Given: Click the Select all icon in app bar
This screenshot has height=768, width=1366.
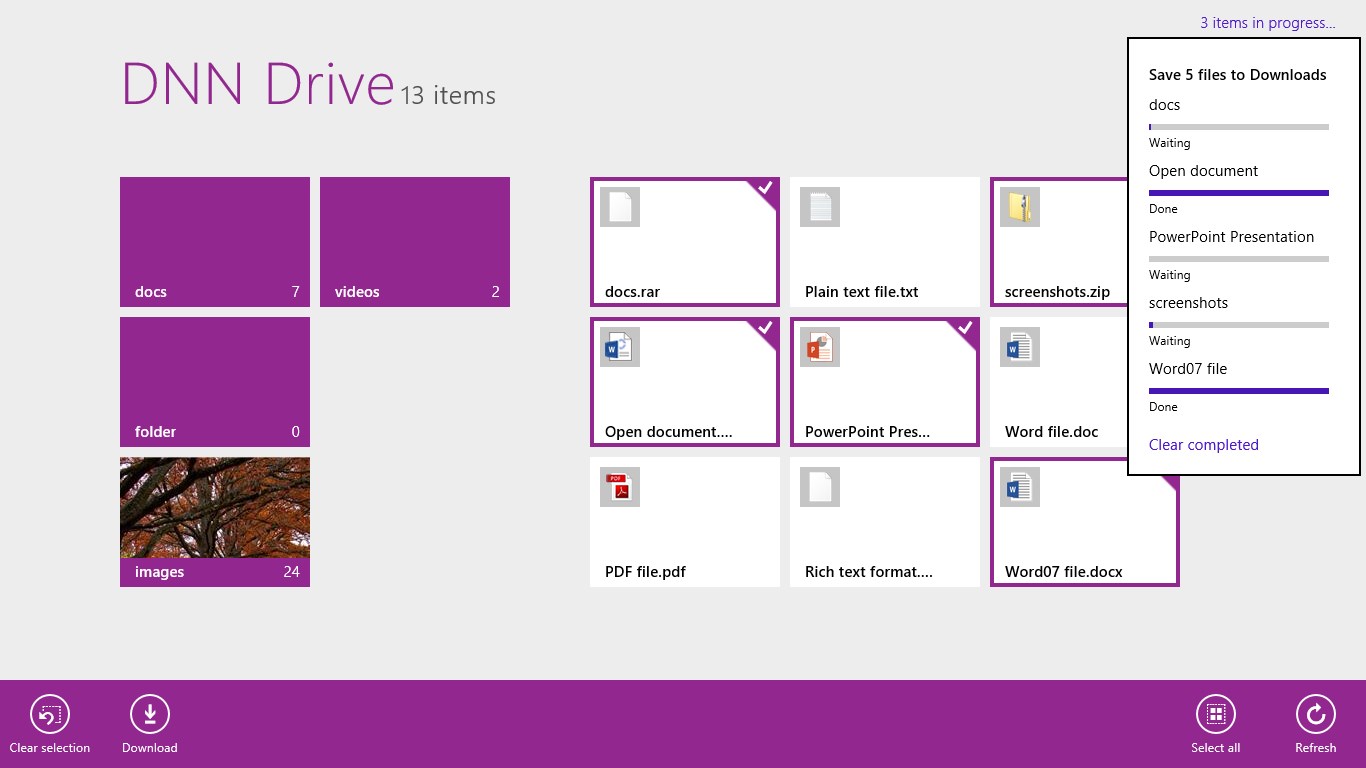Looking at the screenshot, I should coord(1216,714).
